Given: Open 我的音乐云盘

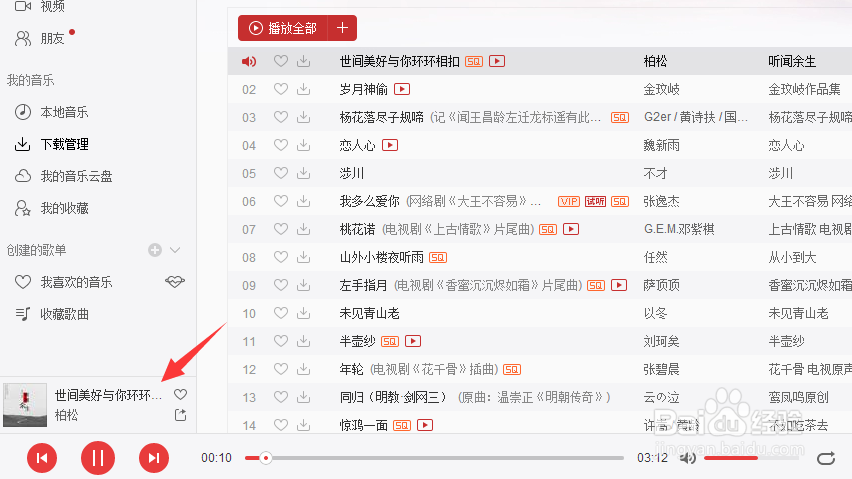Looking at the screenshot, I should click(63, 176).
